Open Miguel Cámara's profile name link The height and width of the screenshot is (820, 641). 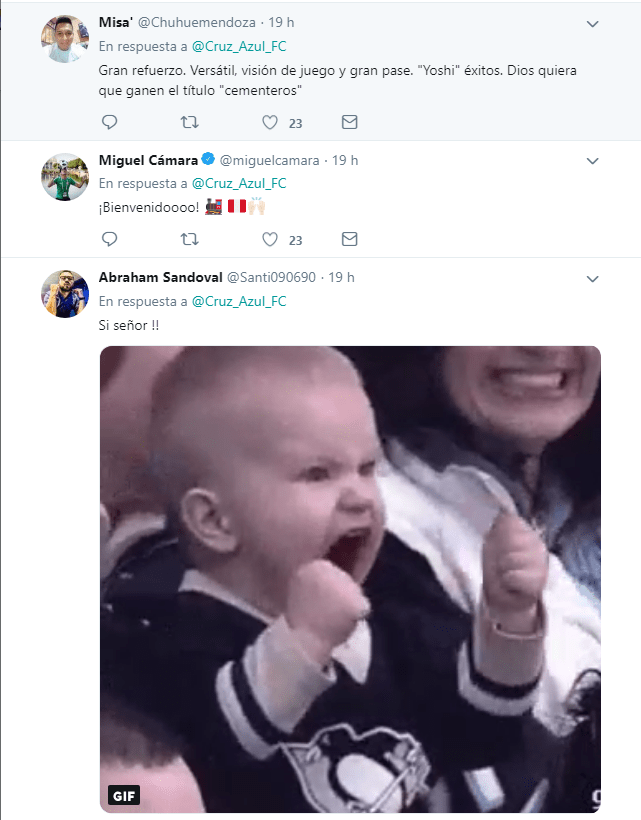(147, 160)
